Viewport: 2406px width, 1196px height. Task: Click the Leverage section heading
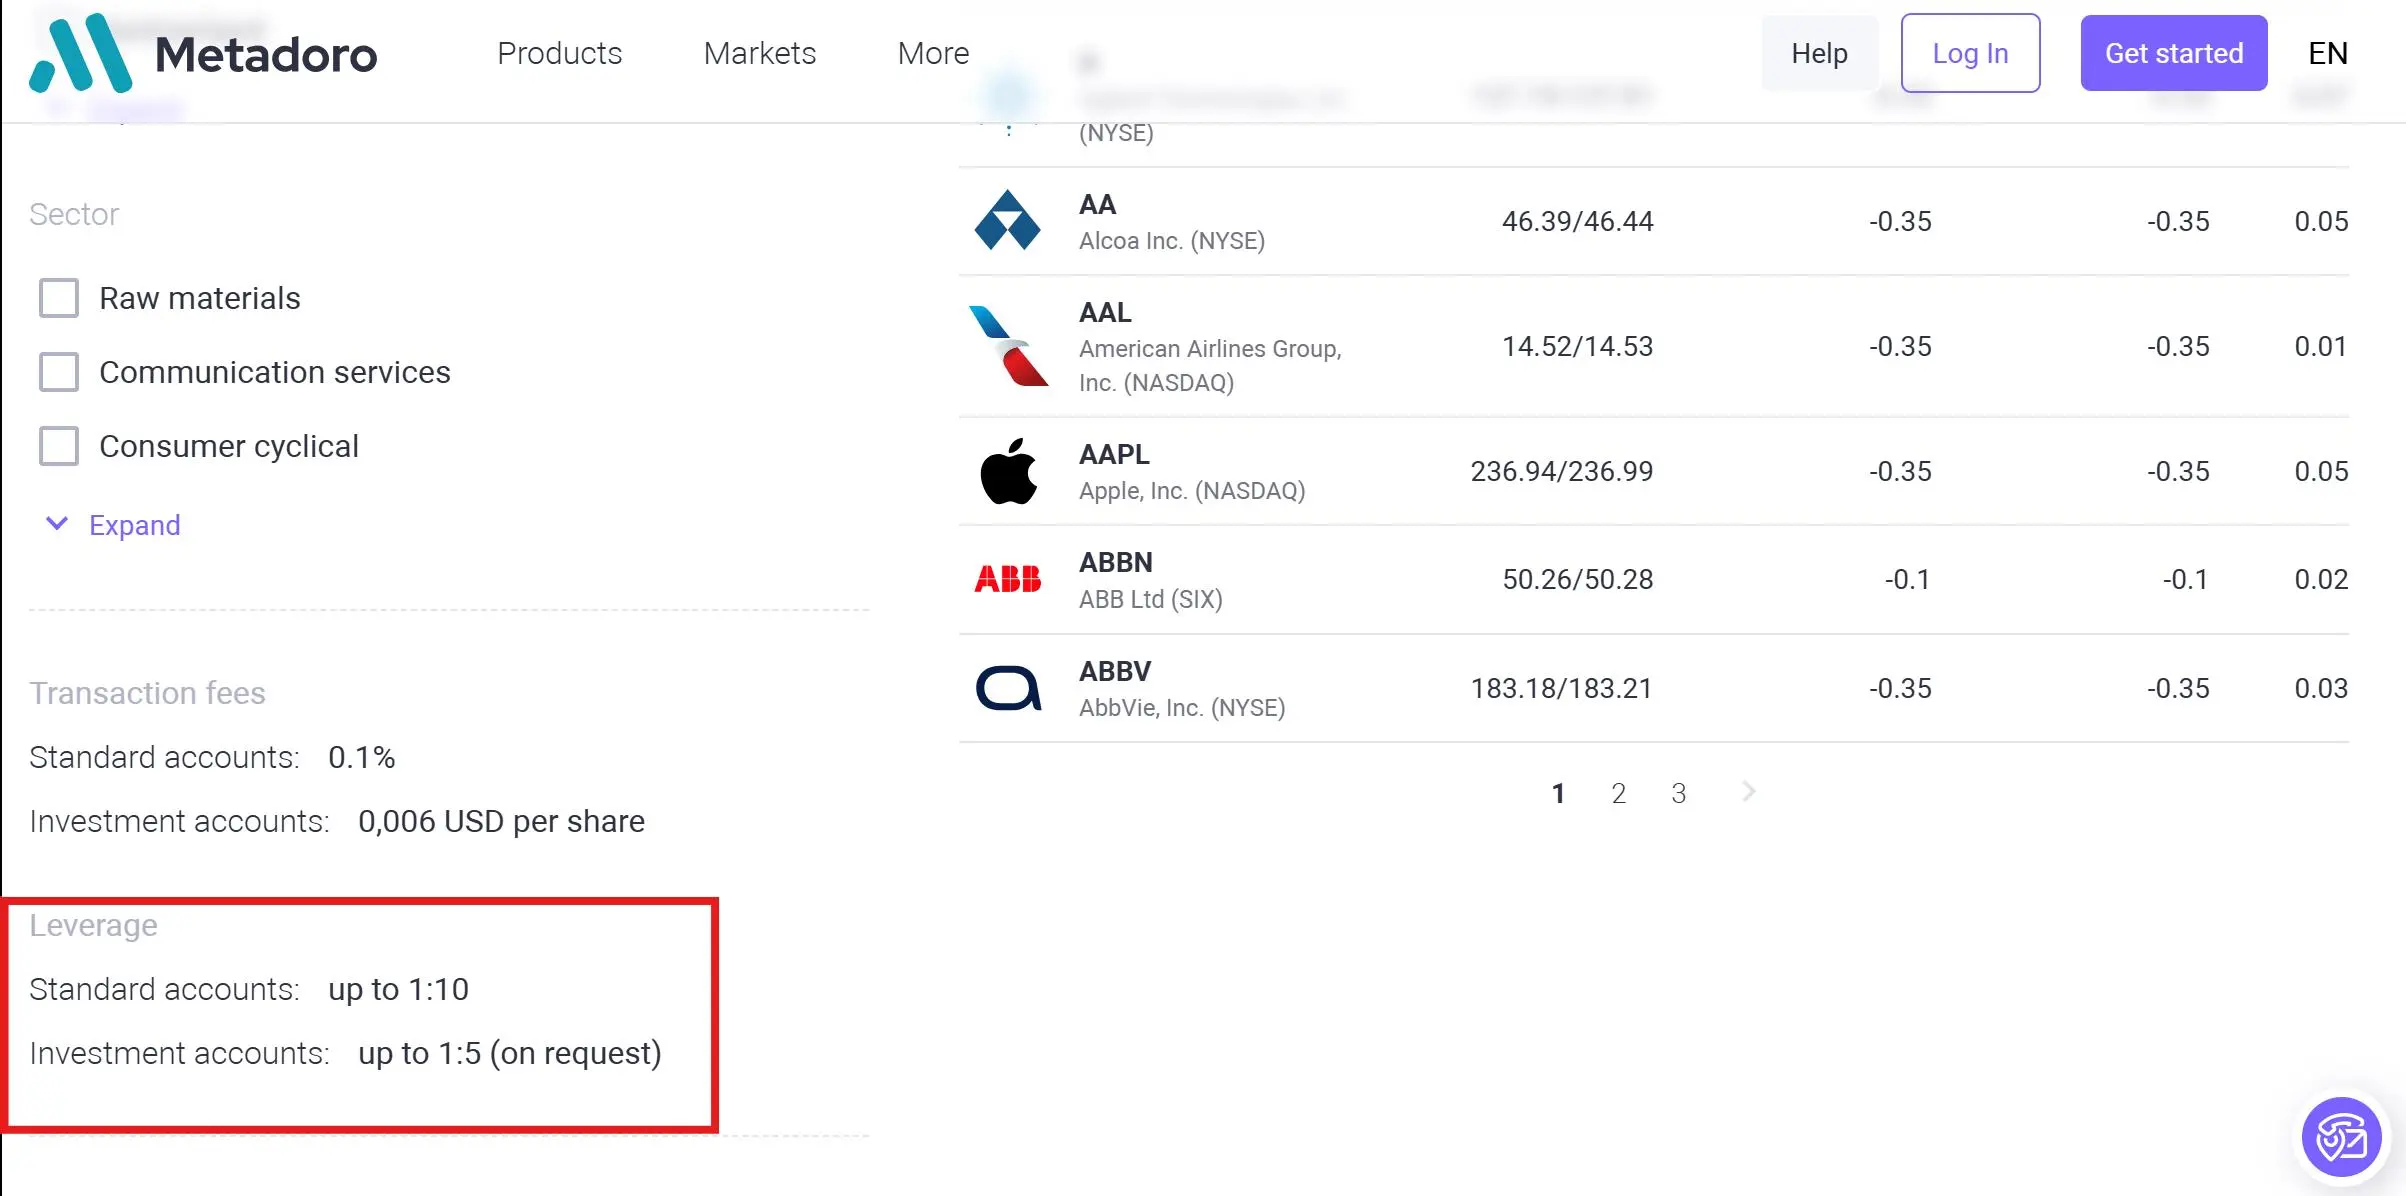pos(94,926)
